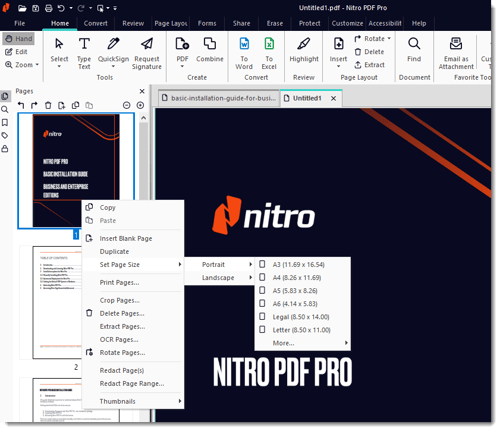Open the Help ribbon tab
This screenshot has height=431, width=500.
click(419, 23)
